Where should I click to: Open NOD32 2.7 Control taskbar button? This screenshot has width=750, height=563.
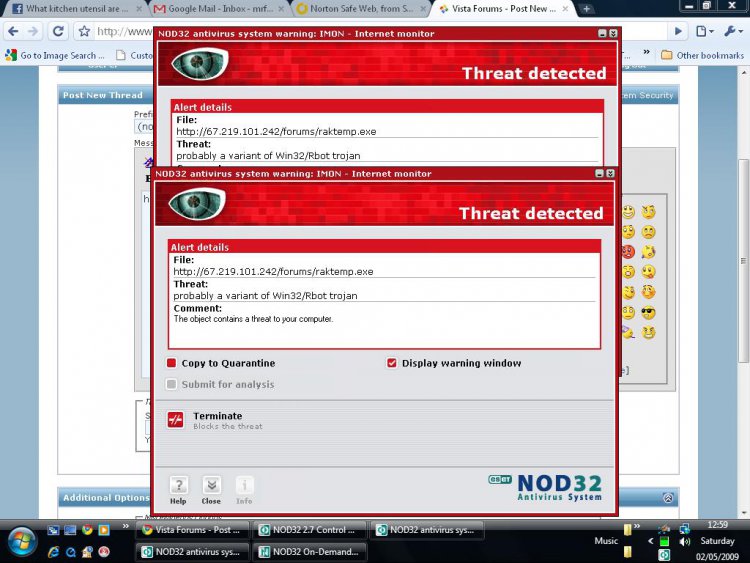pos(310,530)
